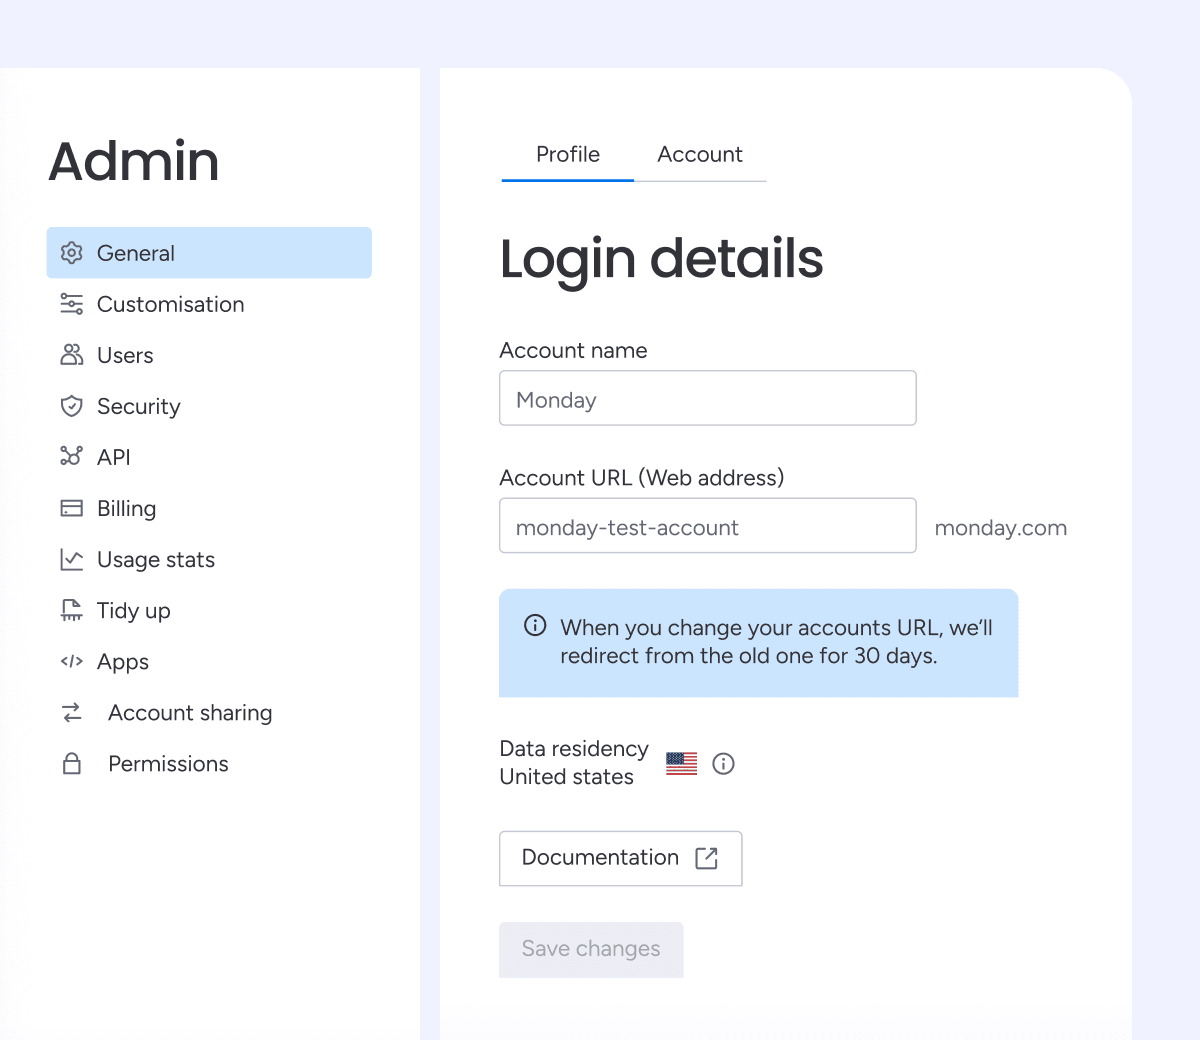Open the General admin section

point(209,253)
